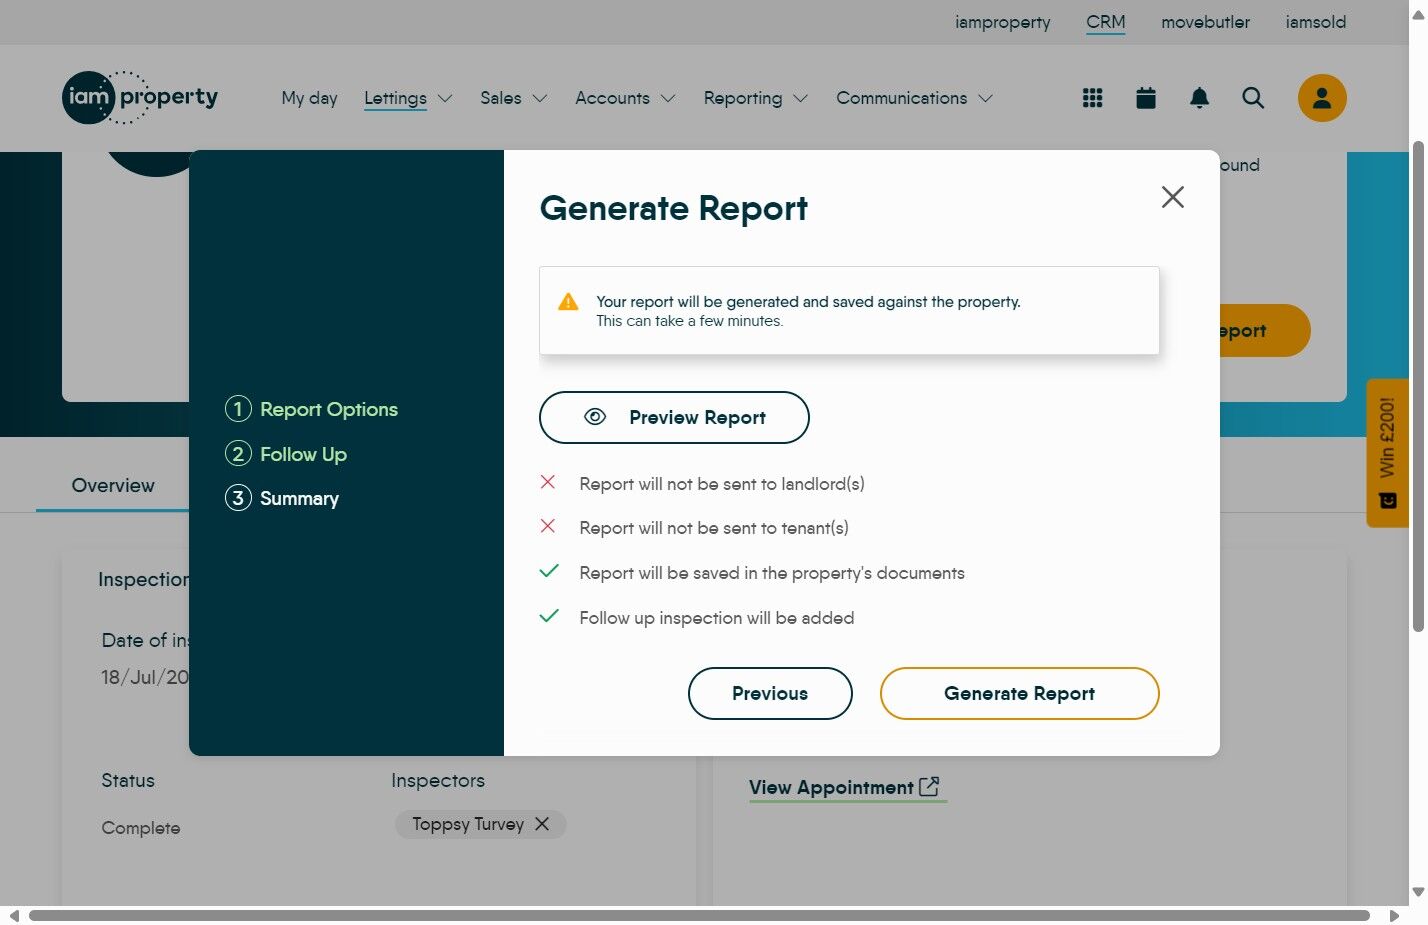Jump to Follow Up step
The height and width of the screenshot is (925, 1428).
point(303,454)
